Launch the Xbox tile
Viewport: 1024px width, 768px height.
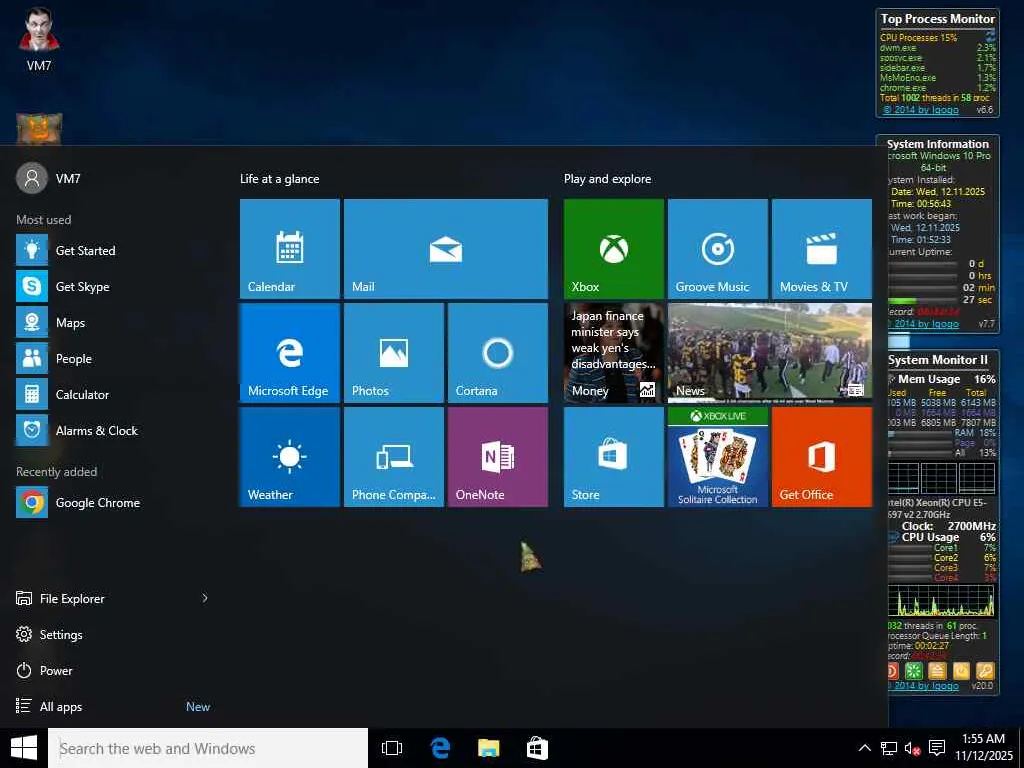click(613, 249)
